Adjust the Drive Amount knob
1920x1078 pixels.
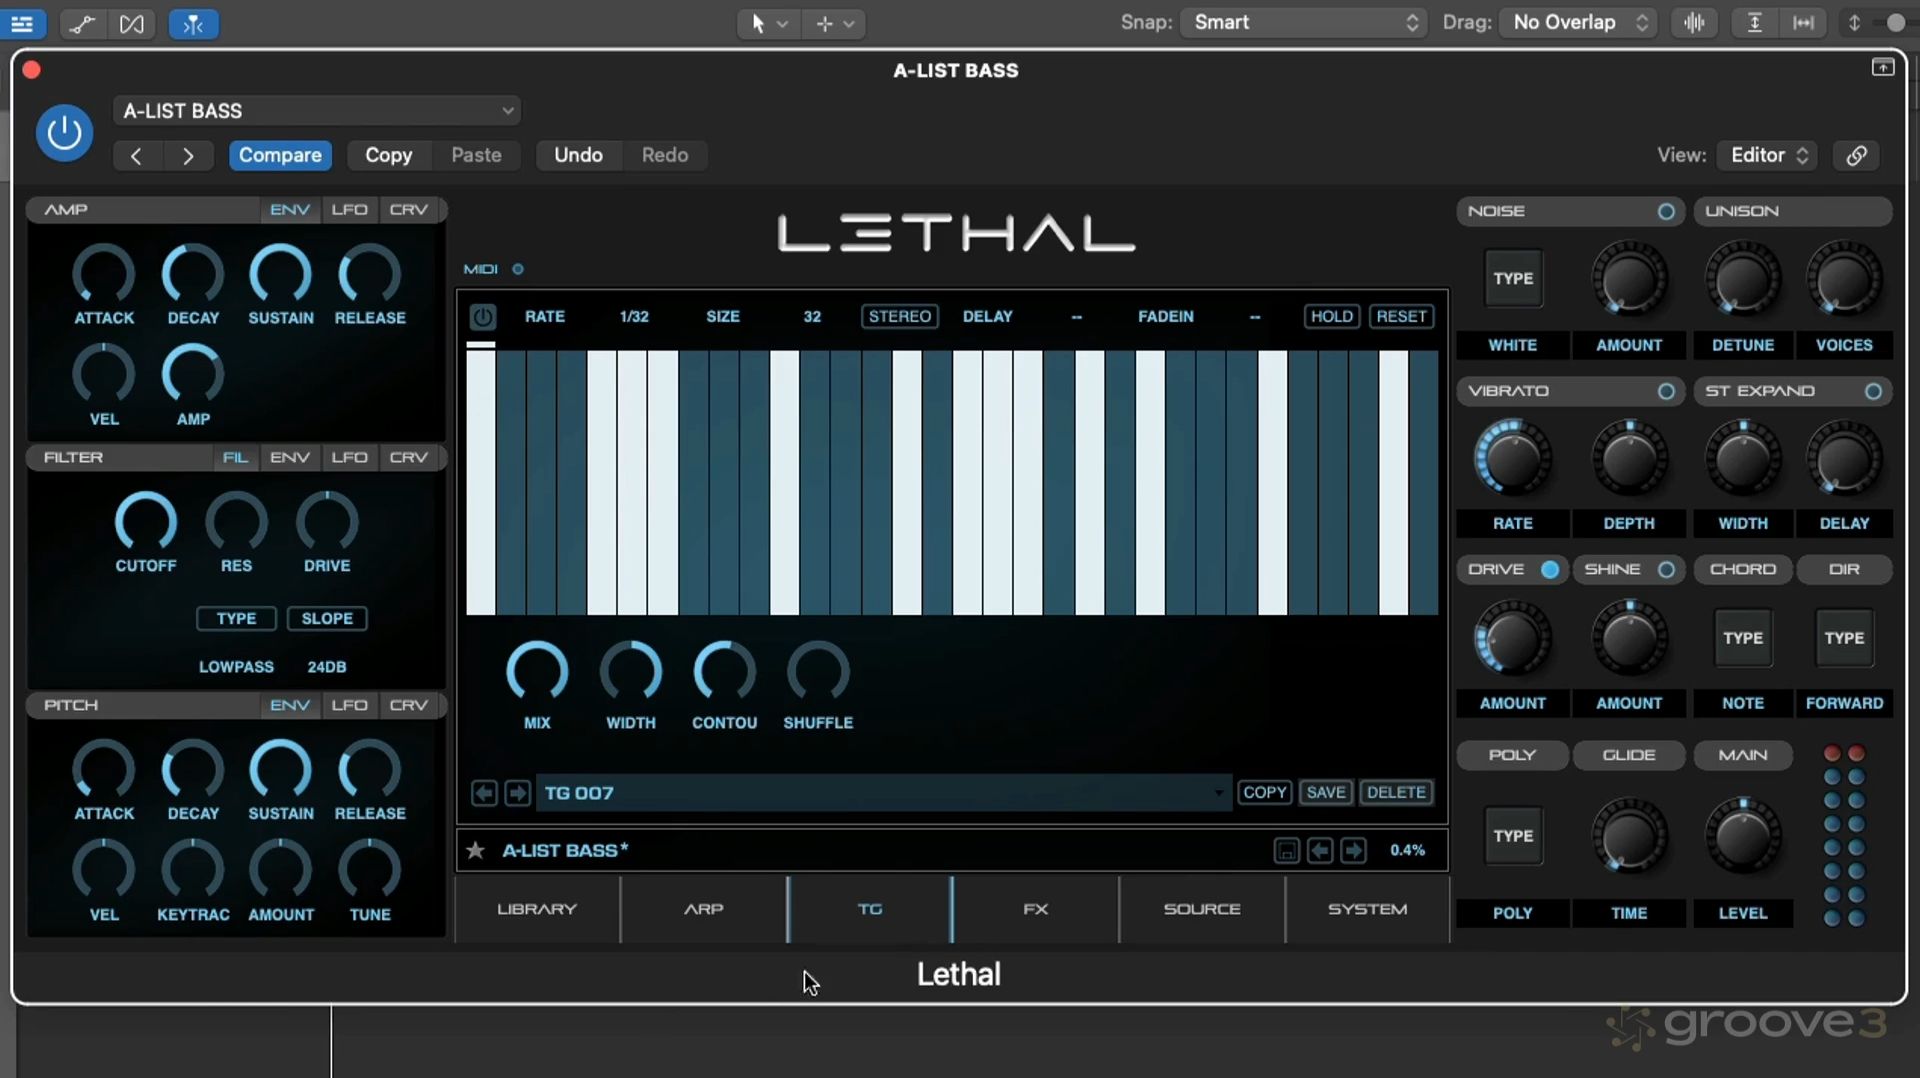[x=1513, y=639]
